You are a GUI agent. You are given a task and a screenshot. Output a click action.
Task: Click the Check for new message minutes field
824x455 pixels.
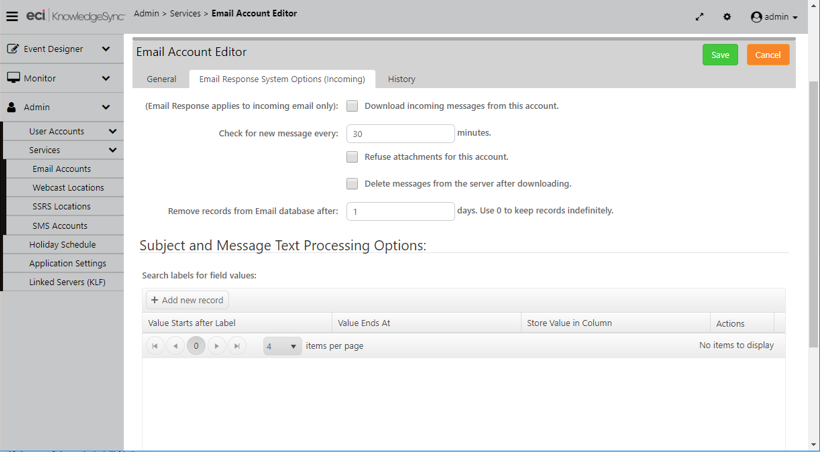[x=400, y=134]
